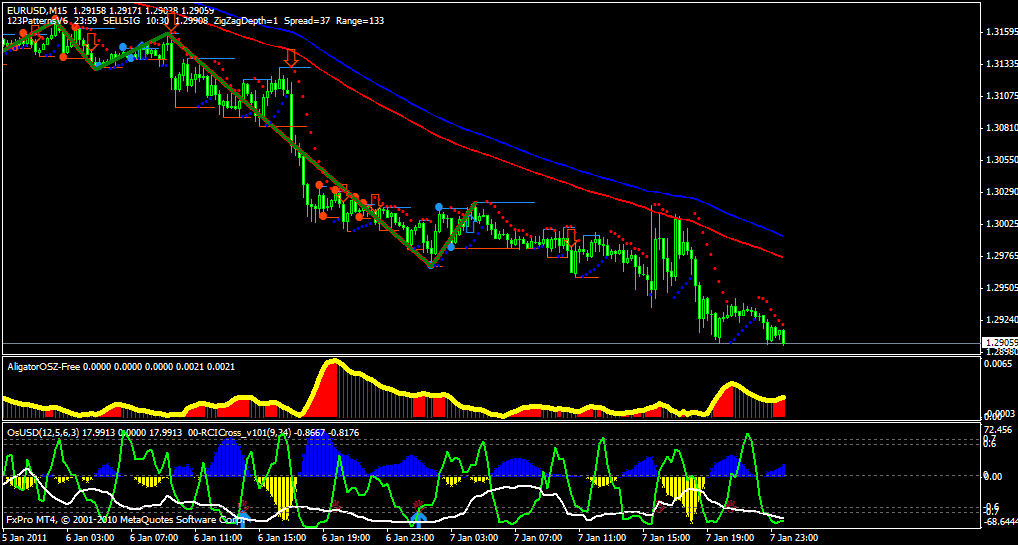Click the 6 Jan 07:00 time label
Screen dimensions: 1018x545
[154, 538]
